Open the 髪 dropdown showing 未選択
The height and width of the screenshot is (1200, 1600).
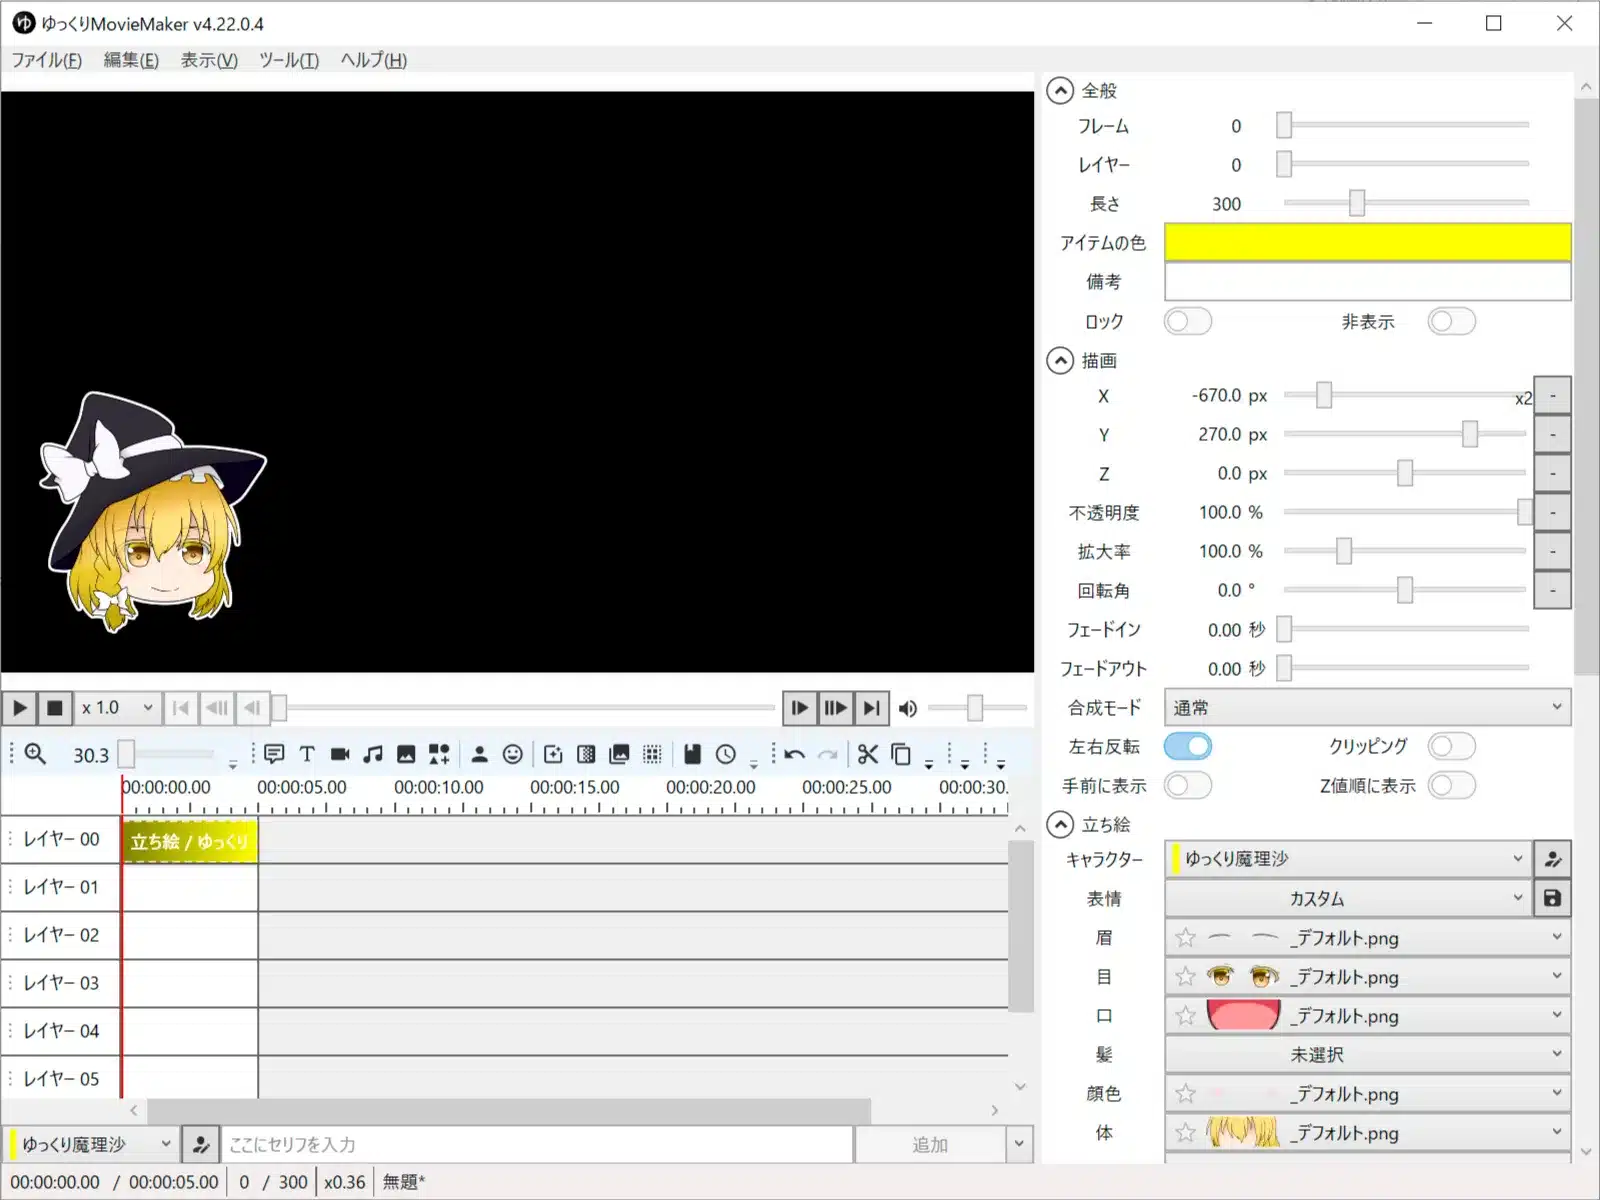[x=1367, y=1054]
